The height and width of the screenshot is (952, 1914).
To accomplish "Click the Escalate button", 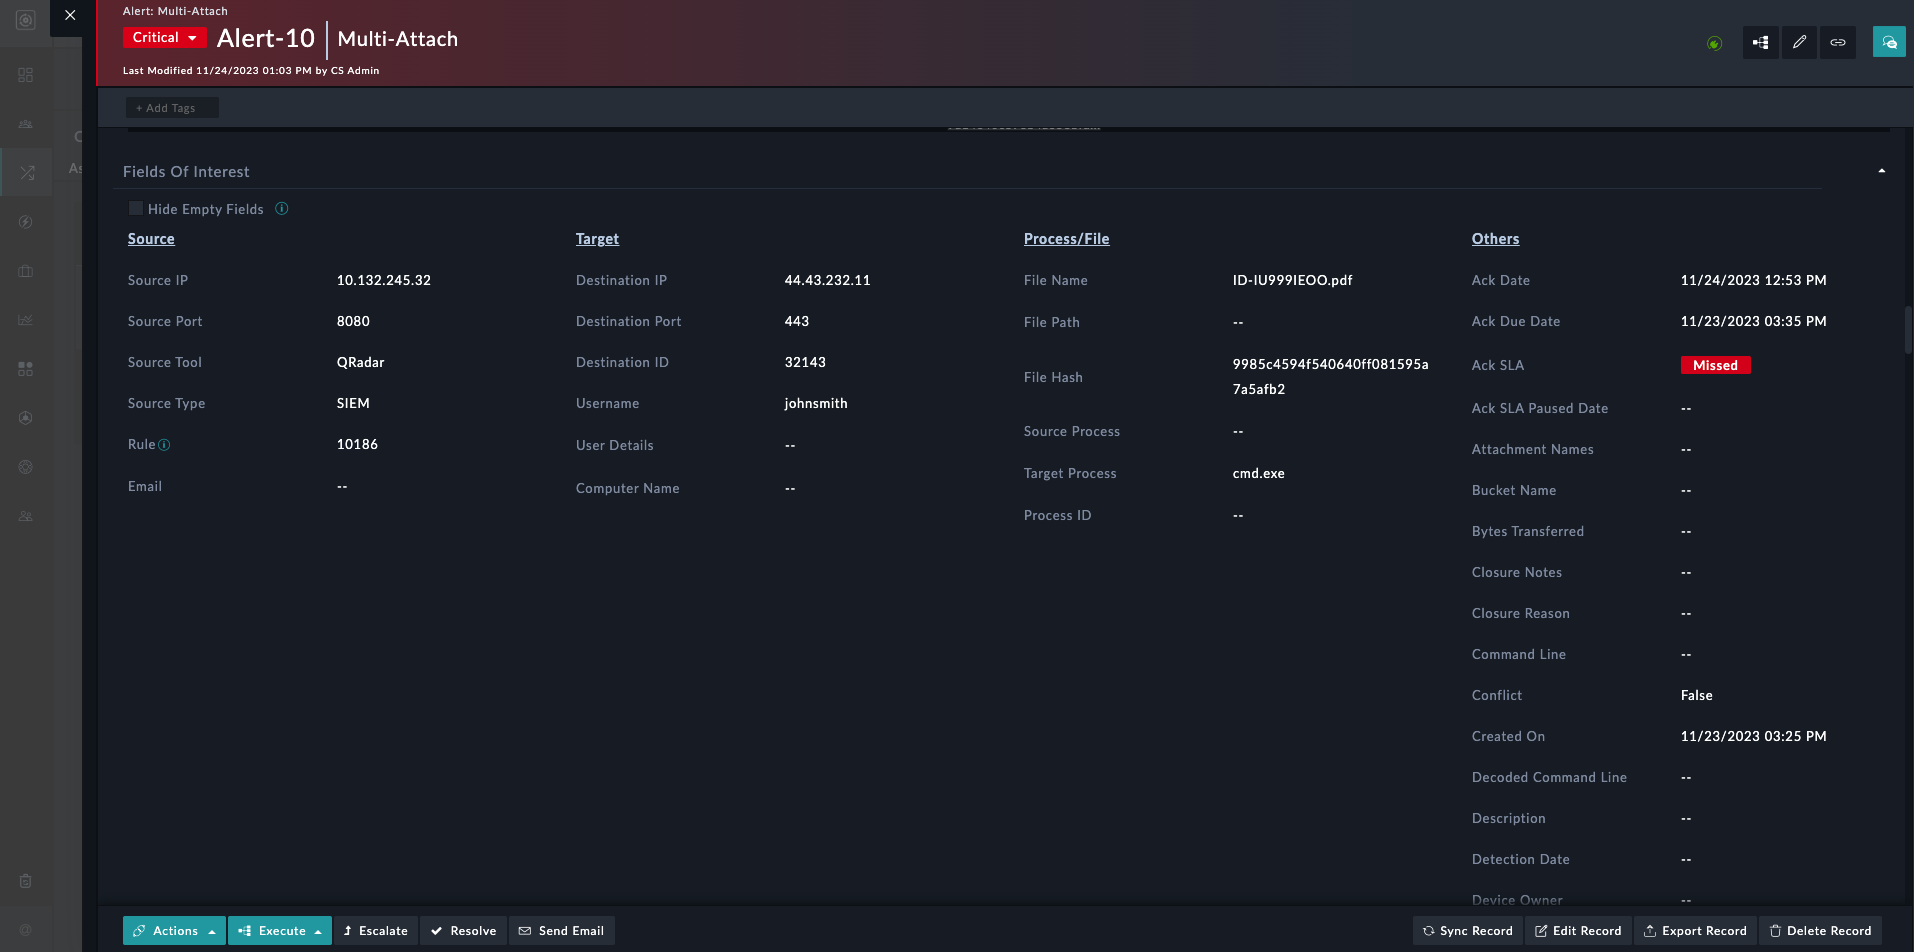I will pos(376,931).
